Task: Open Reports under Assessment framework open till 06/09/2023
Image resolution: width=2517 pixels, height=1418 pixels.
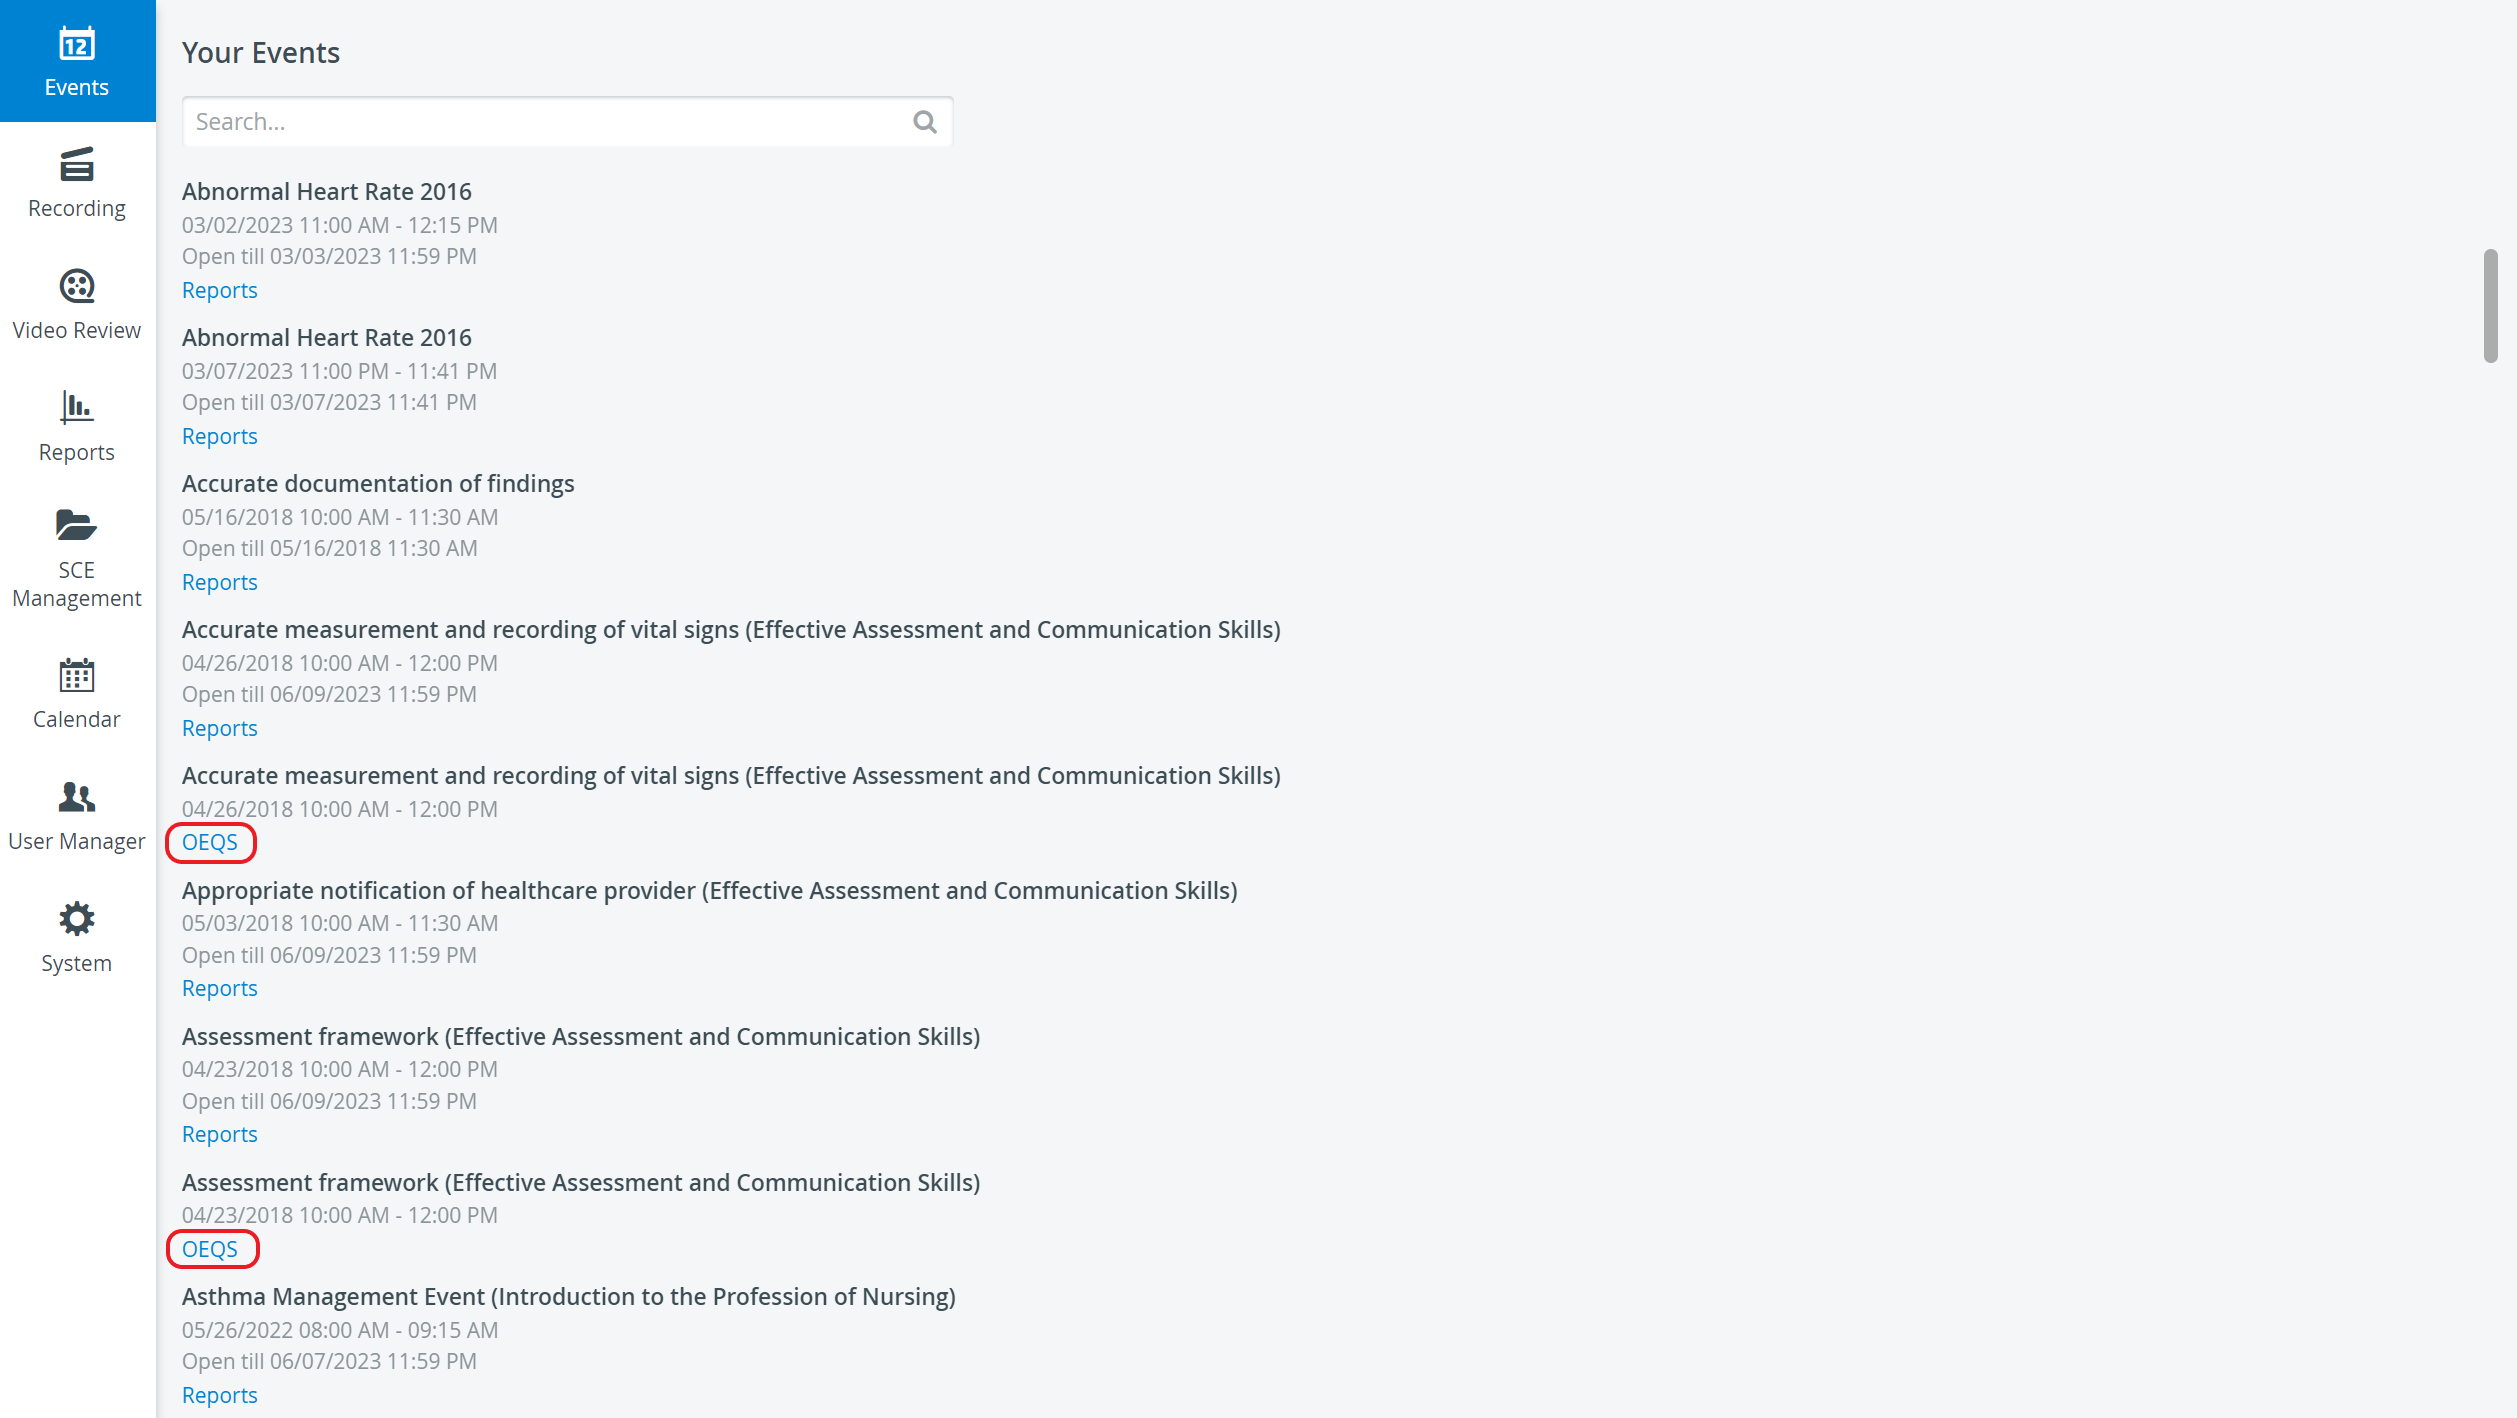Action: (x=220, y=1134)
